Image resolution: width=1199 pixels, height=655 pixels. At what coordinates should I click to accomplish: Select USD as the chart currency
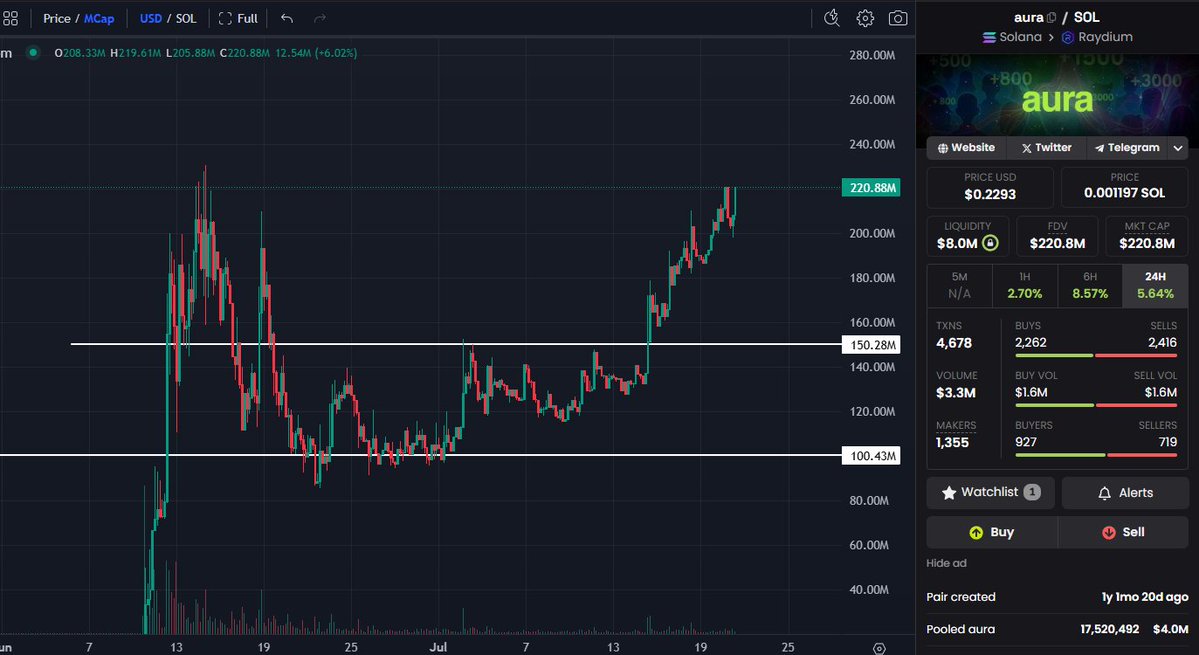point(151,18)
